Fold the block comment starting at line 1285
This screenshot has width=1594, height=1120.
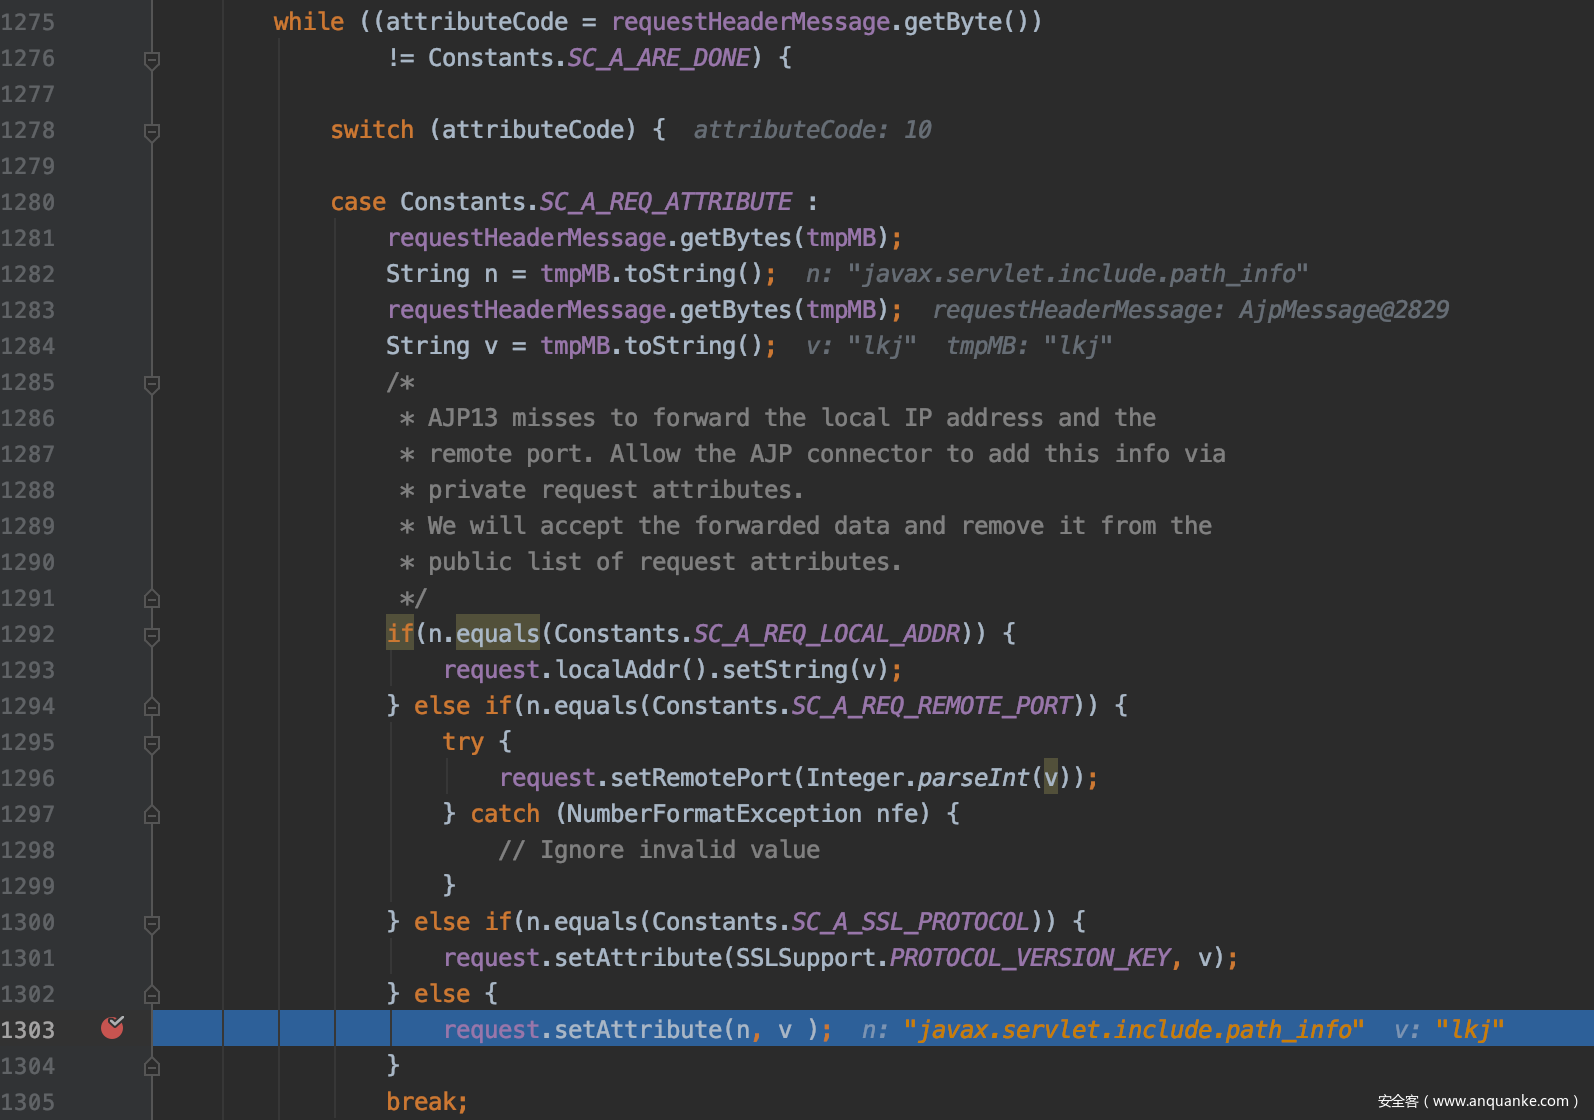[x=152, y=384]
